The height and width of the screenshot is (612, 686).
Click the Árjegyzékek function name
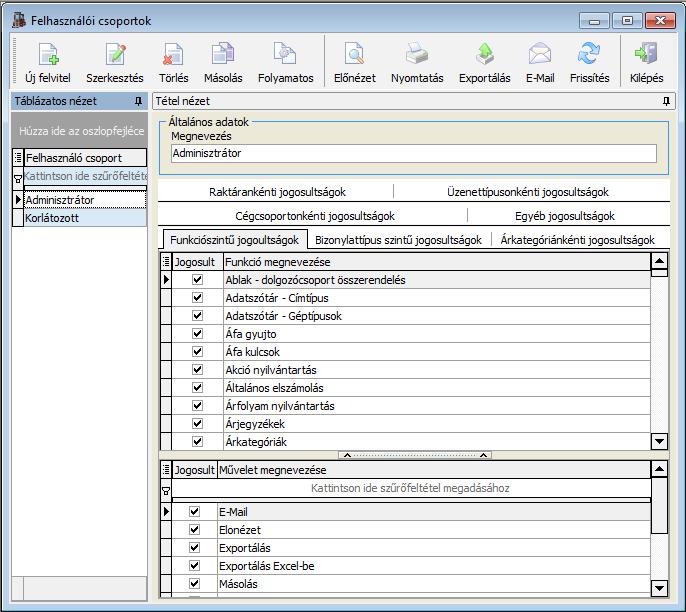tap(255, 424)
